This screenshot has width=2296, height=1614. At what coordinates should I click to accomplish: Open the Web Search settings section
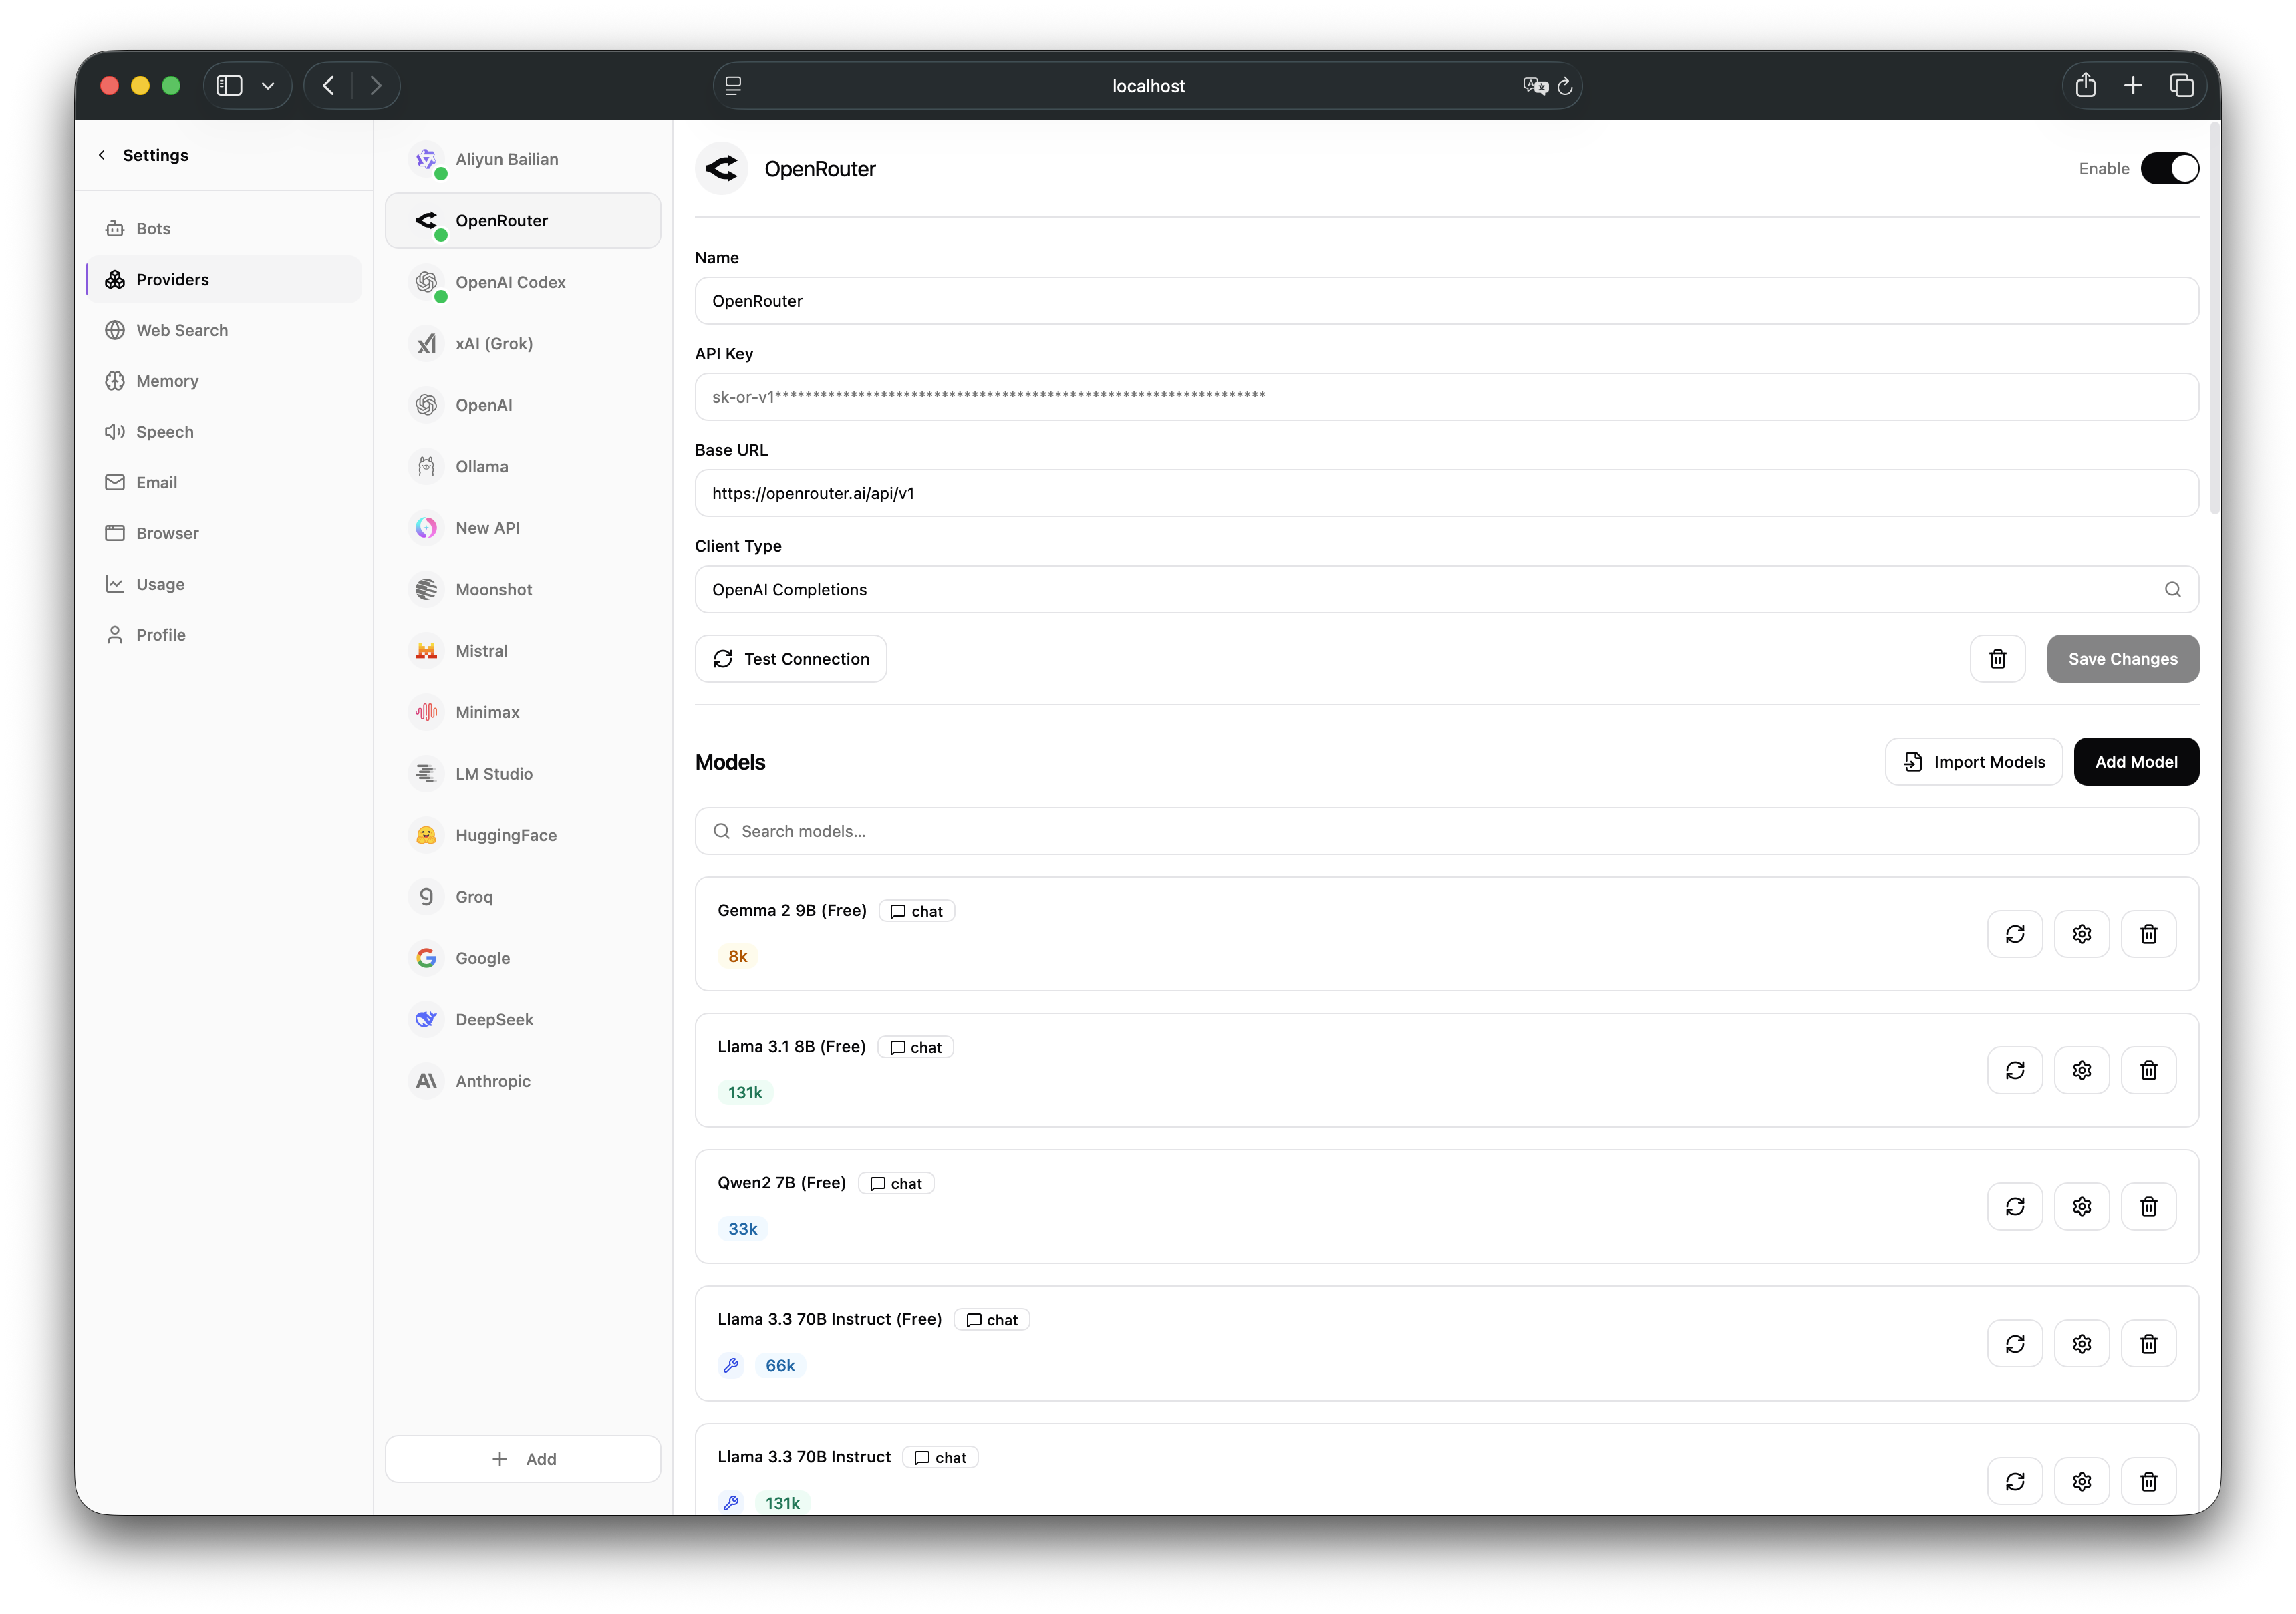182,330
